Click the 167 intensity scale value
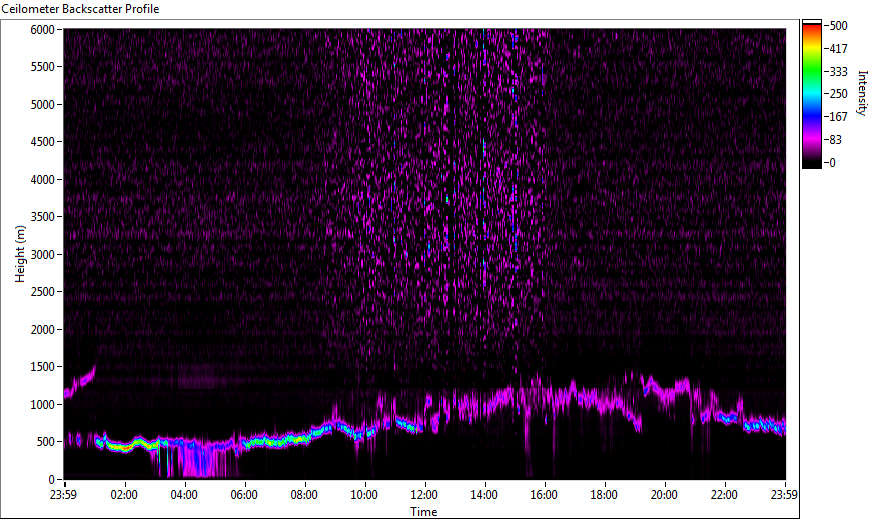Screen dimensions: 872x519 tap(838, 117)
